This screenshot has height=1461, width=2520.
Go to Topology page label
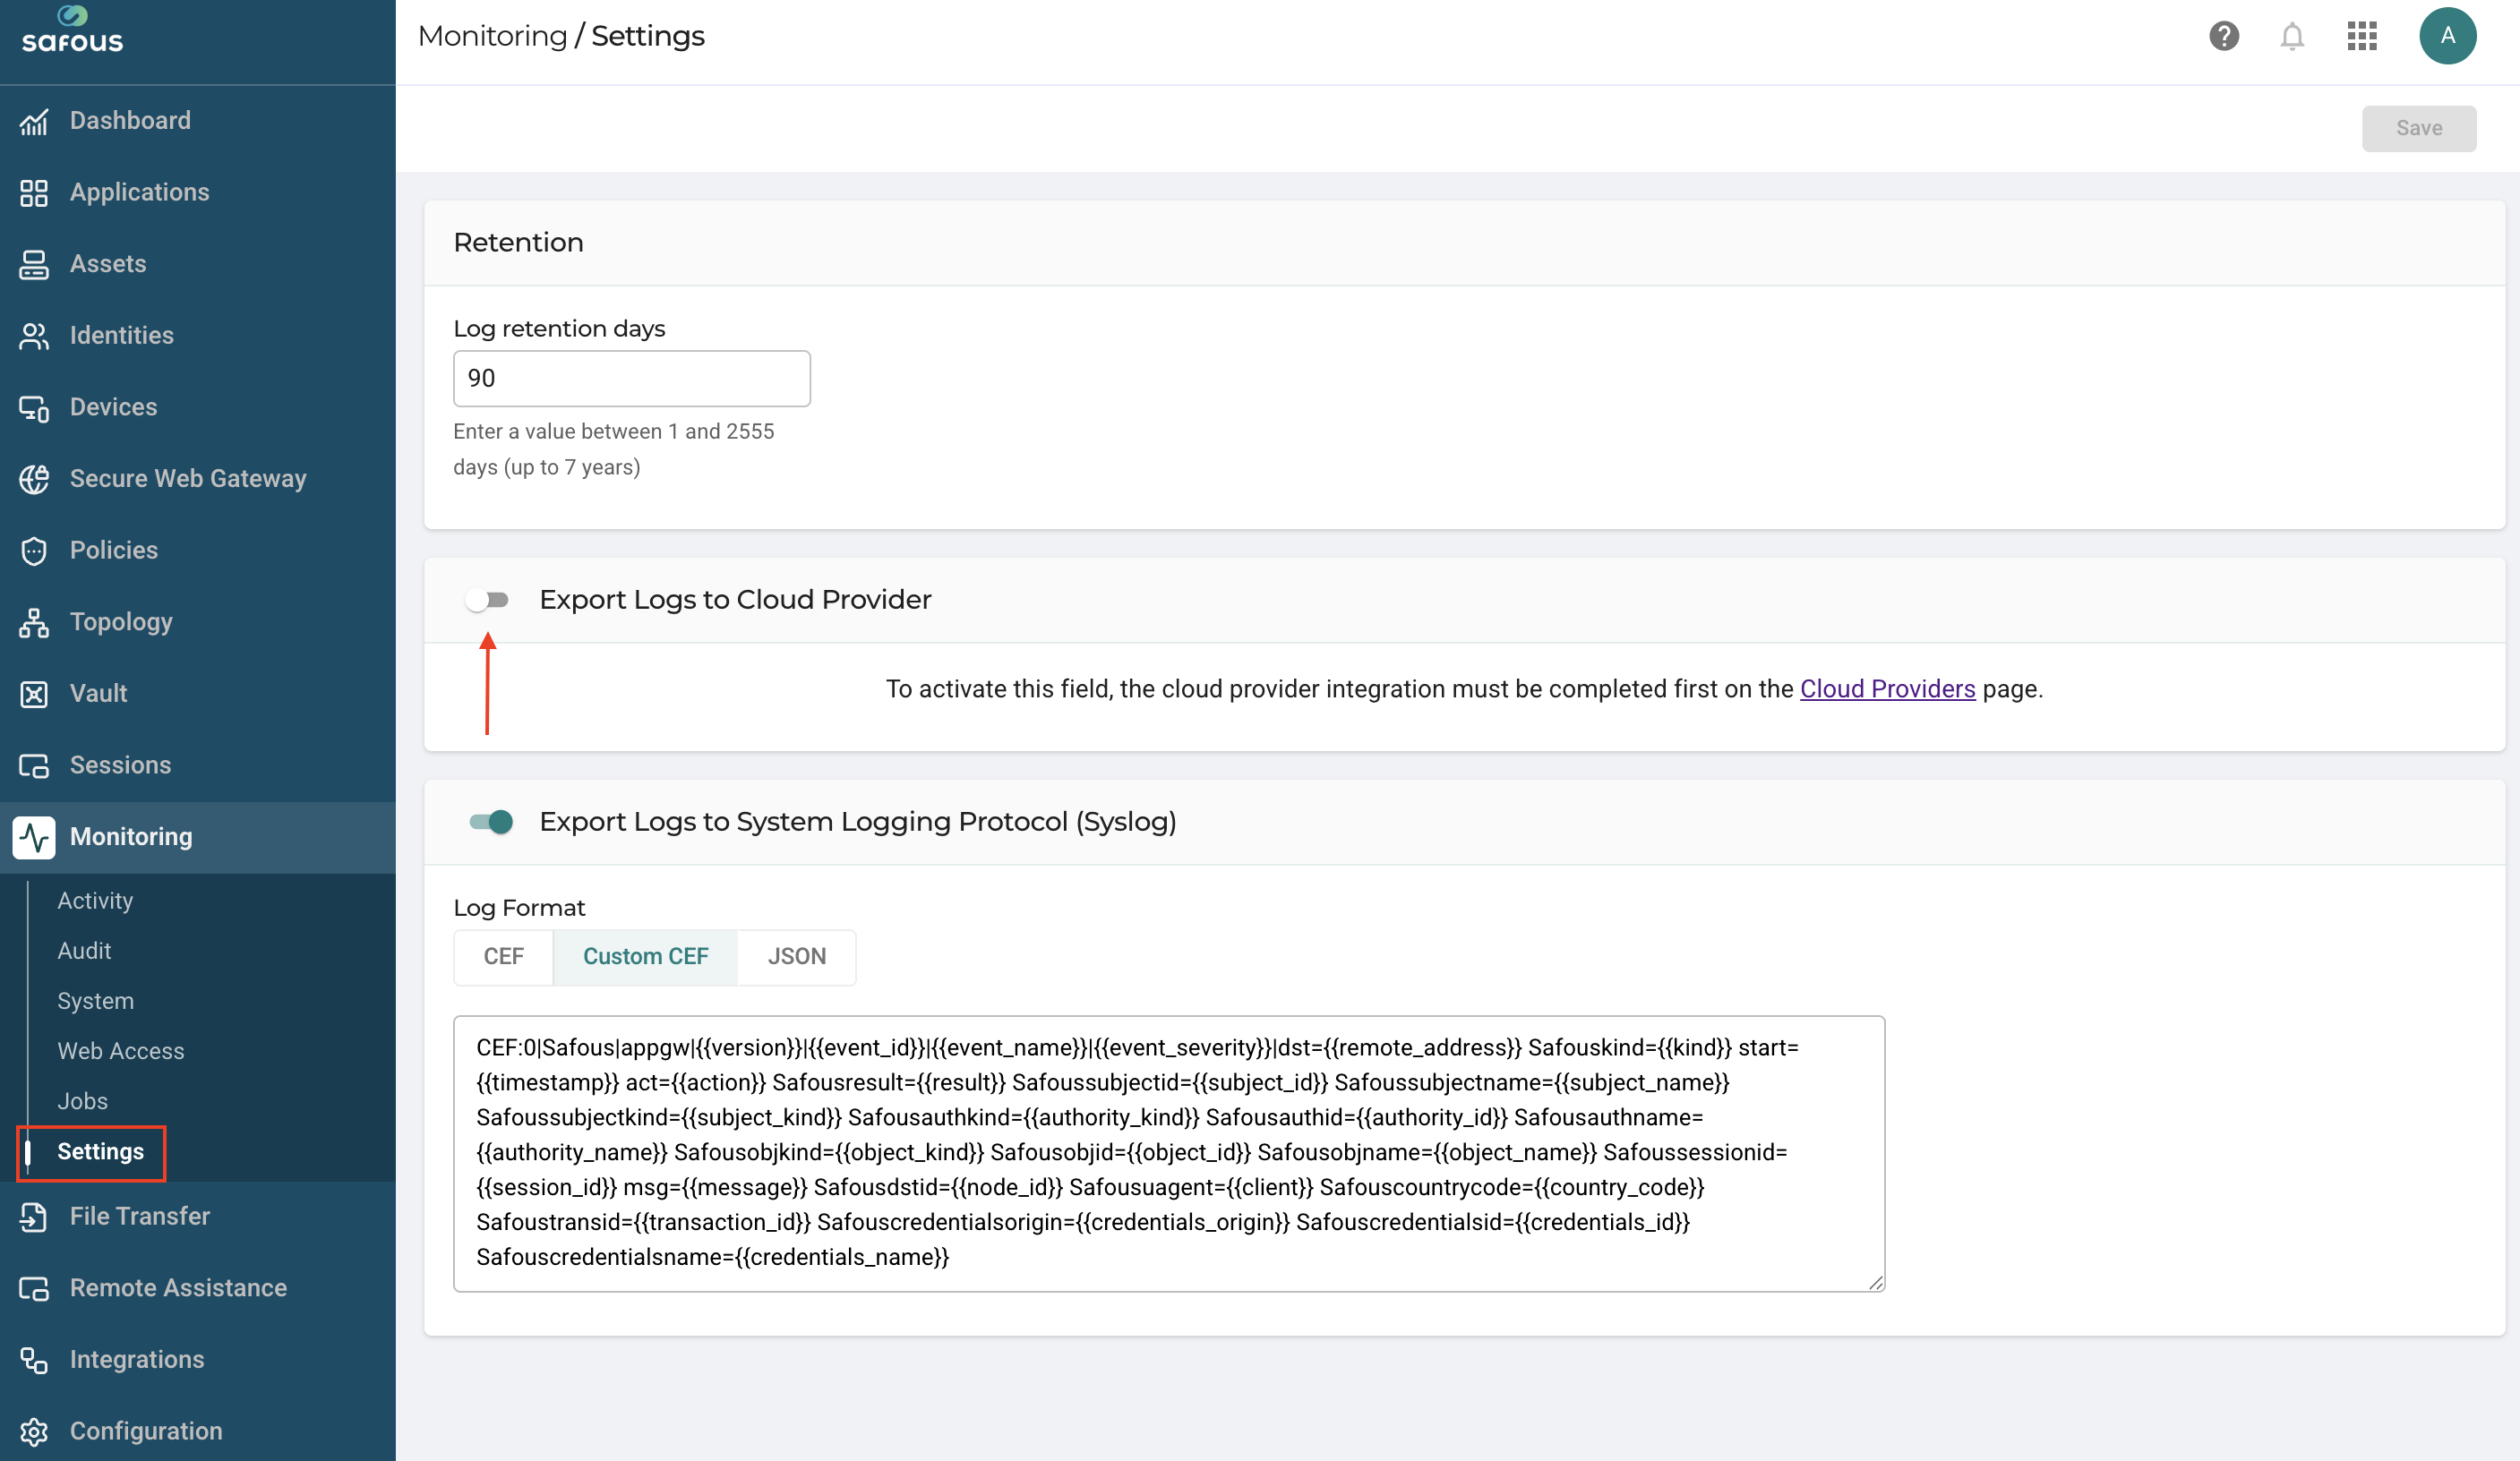pos(121,622)
